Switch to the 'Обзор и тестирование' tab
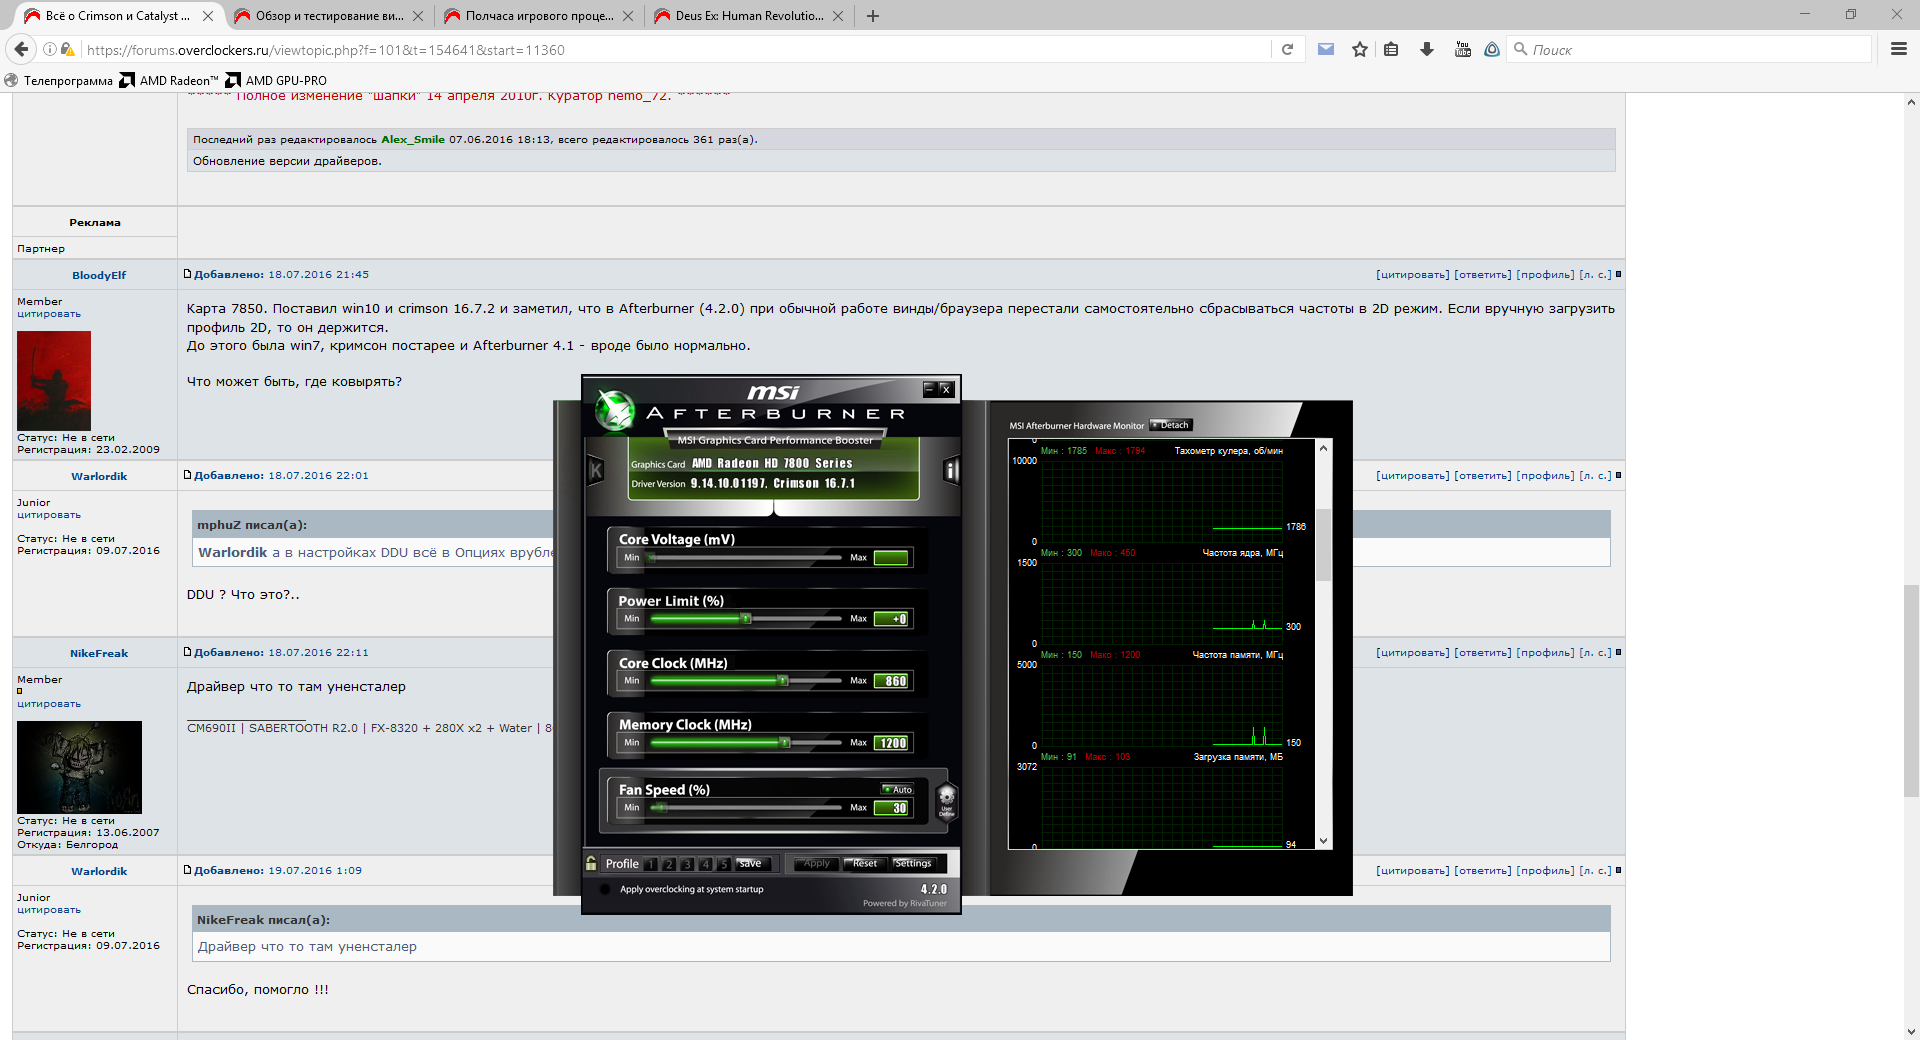The image size is (1920, 1040). pos(328,16)
